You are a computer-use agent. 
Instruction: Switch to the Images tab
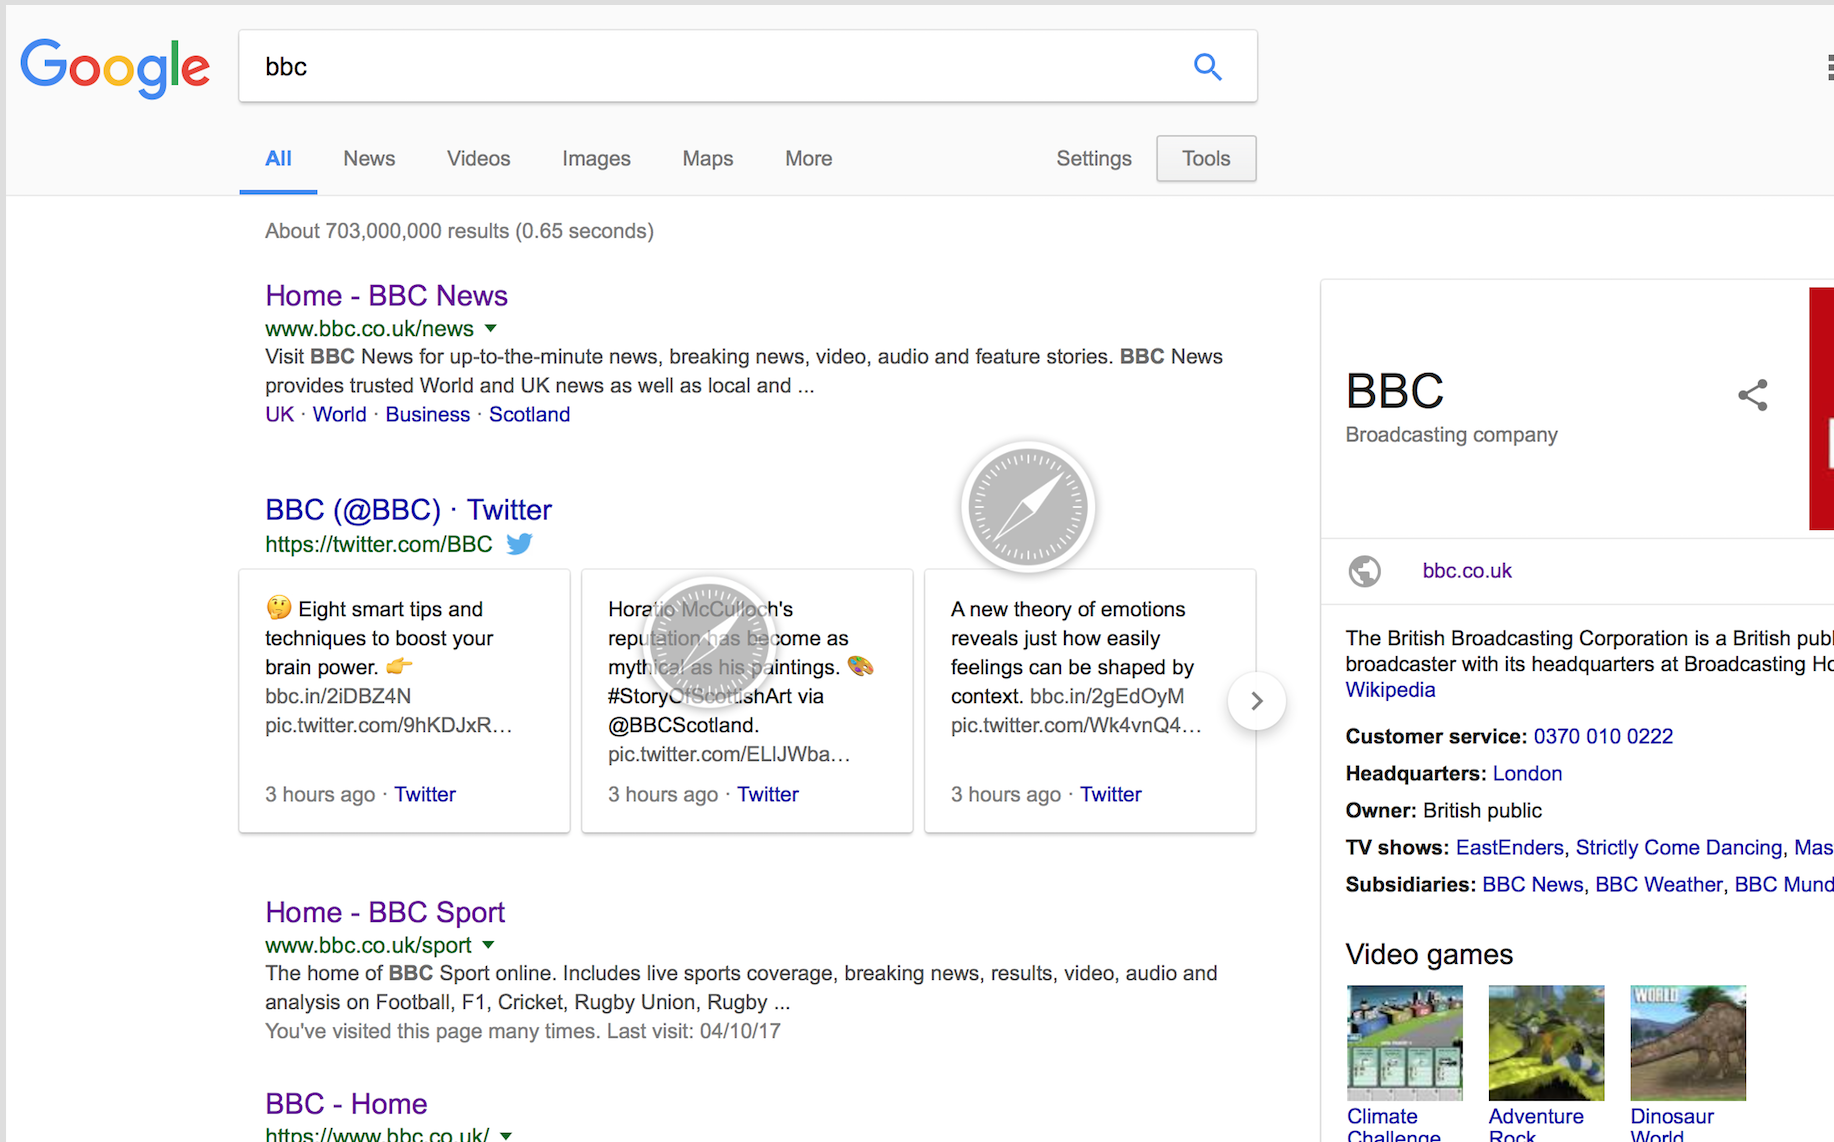[x=596, y=159]
